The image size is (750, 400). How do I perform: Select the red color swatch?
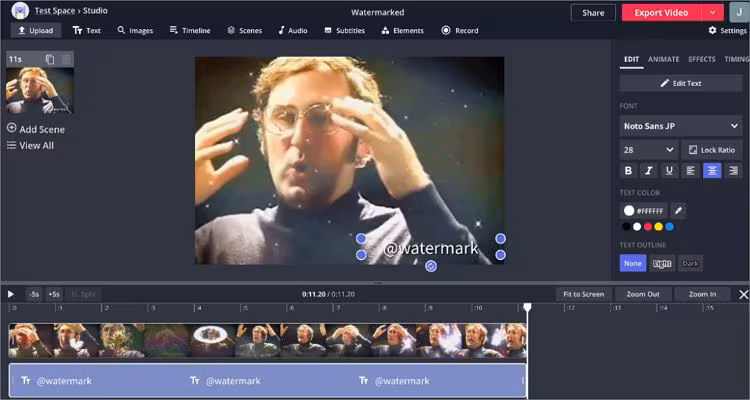click(x=648, y=227)
